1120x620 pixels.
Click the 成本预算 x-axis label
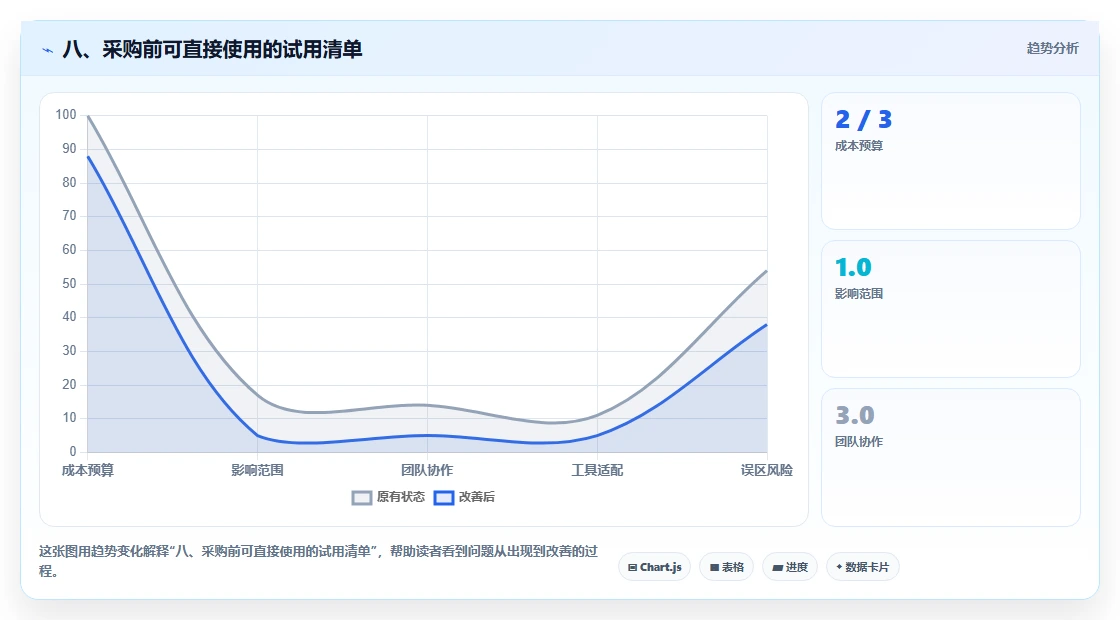tap(88, 470)
